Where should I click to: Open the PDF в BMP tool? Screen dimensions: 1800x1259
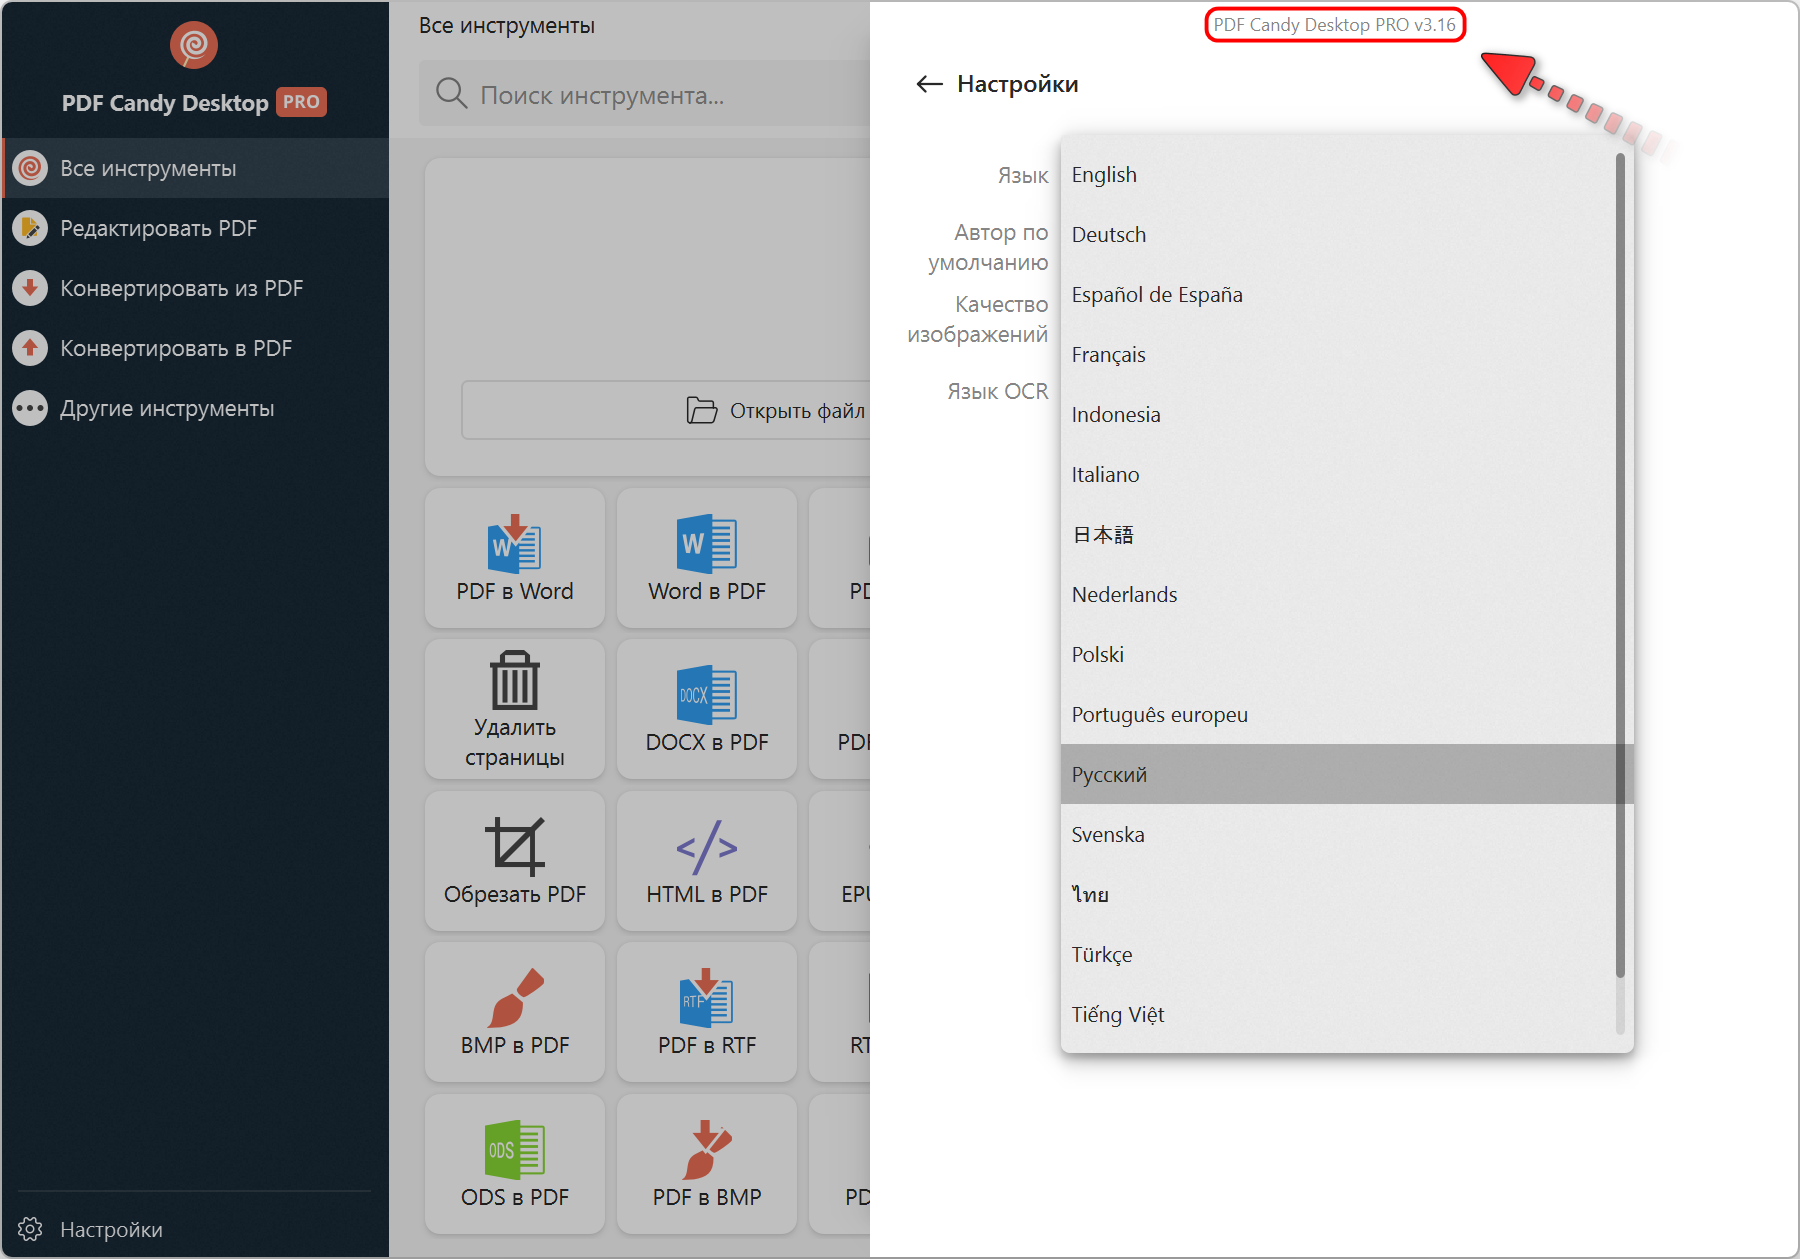[707, 1164]
